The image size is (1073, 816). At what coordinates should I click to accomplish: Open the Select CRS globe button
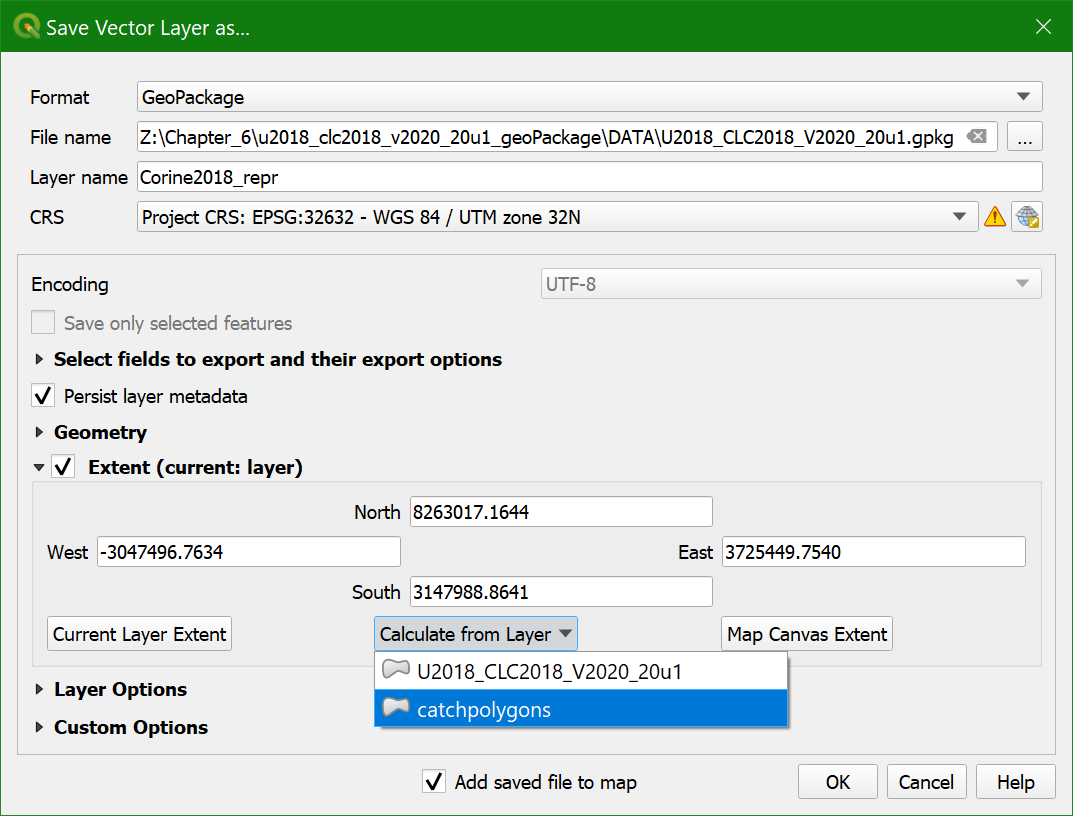click(x=1028, y=217)
